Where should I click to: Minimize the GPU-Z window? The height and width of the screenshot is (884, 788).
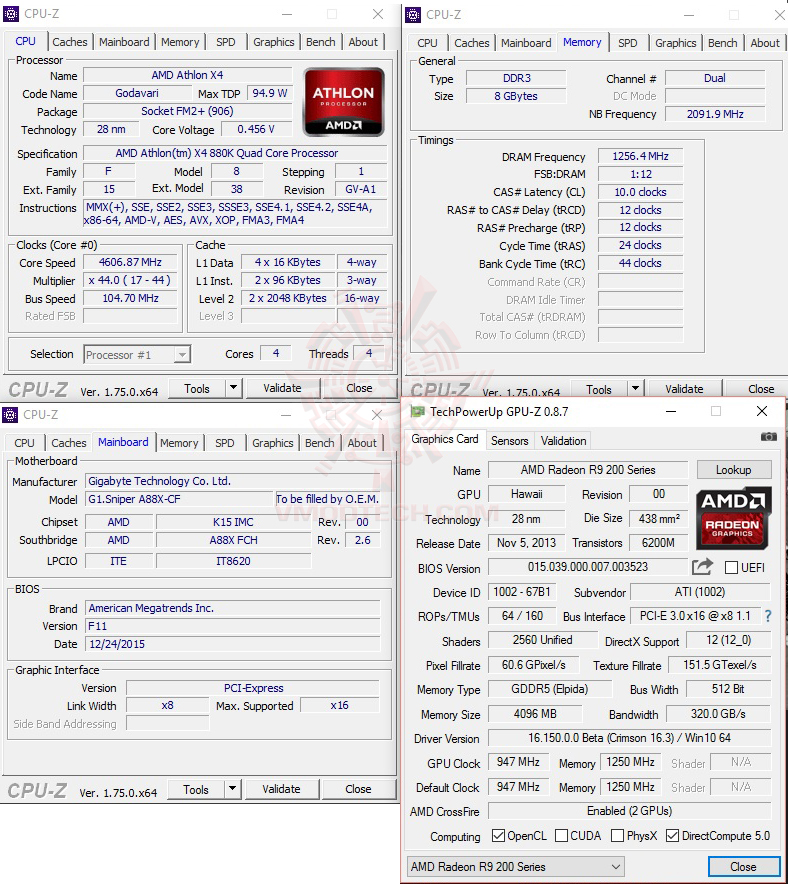tap(671, 412)
